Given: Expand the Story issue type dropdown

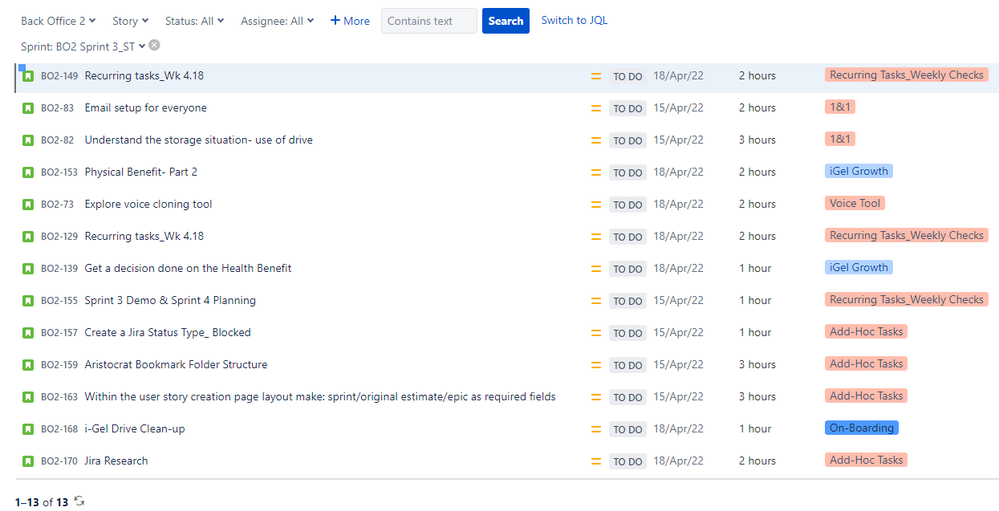Looking at the screenshot, I should tap(131, 21).
